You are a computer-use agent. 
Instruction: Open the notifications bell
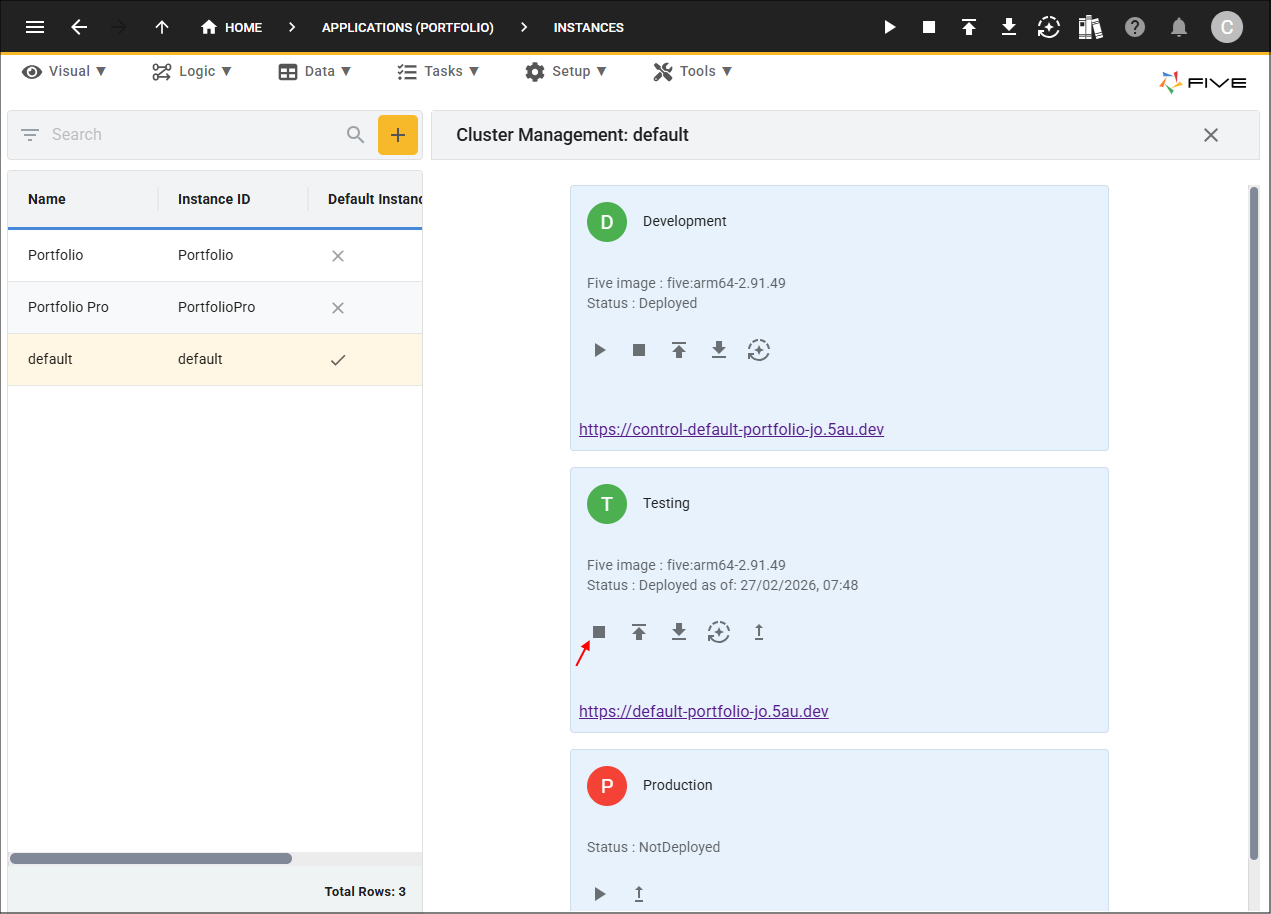click(x=1180, y=27)
